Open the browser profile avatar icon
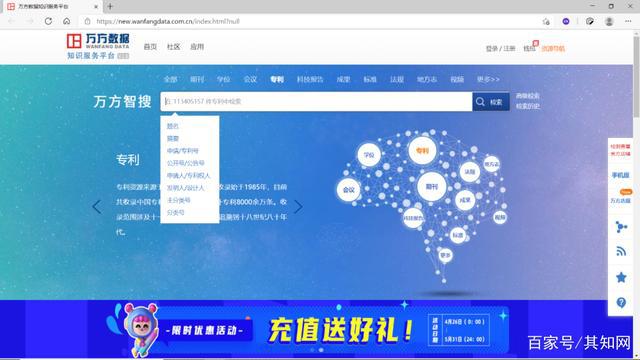The height and width of the screenshot is (360, 640). pos(609,21)
